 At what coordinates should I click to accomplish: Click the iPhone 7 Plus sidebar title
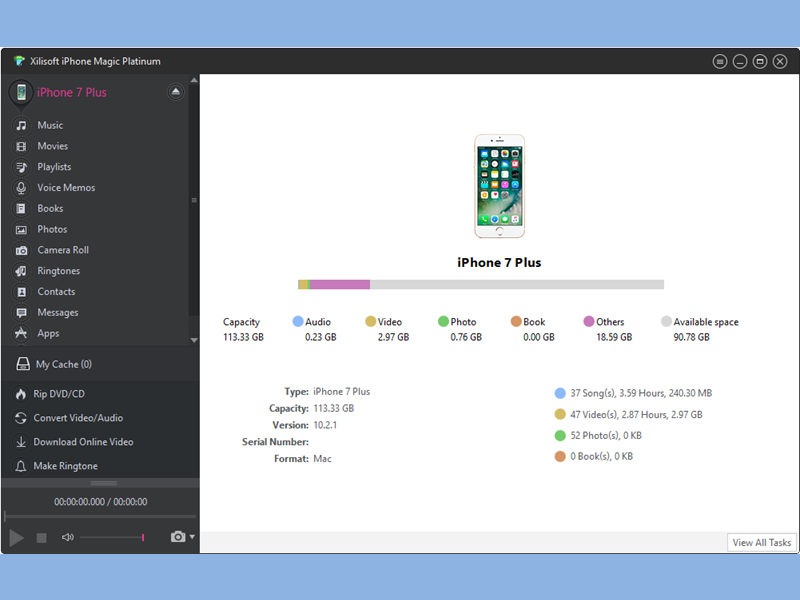tap(71, 93)
